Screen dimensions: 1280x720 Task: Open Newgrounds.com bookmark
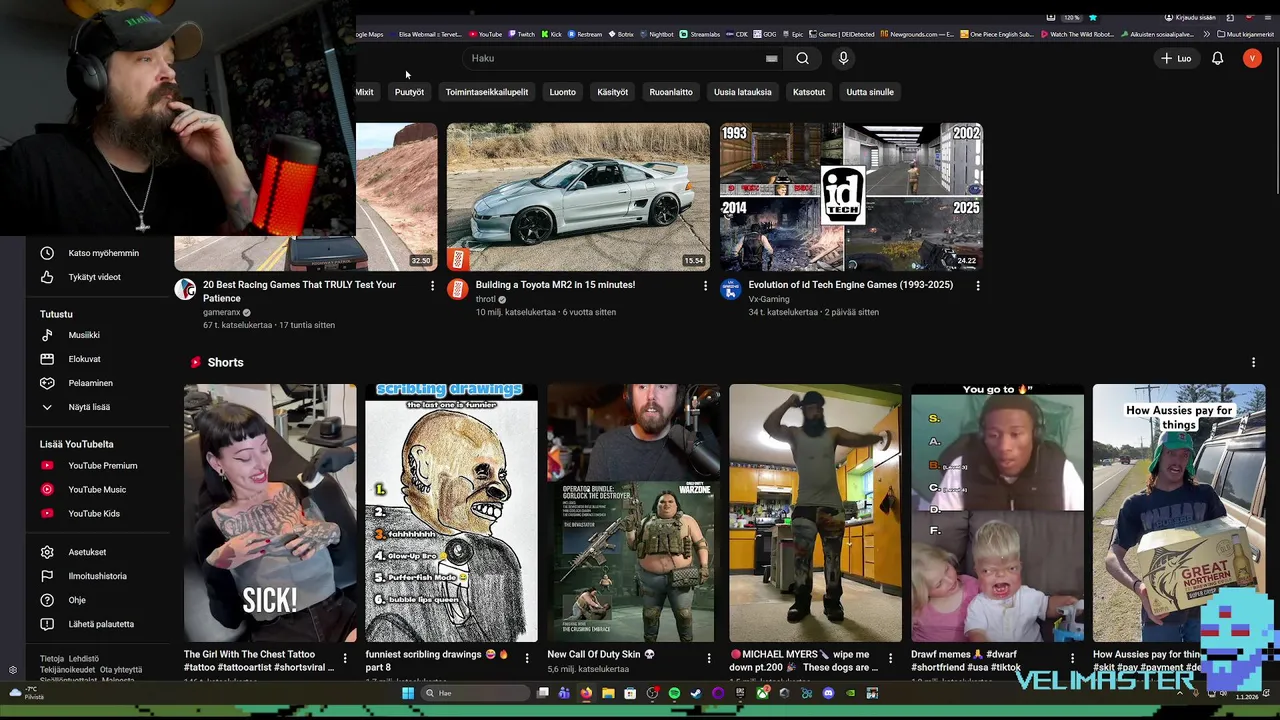(x=918, y=34)
